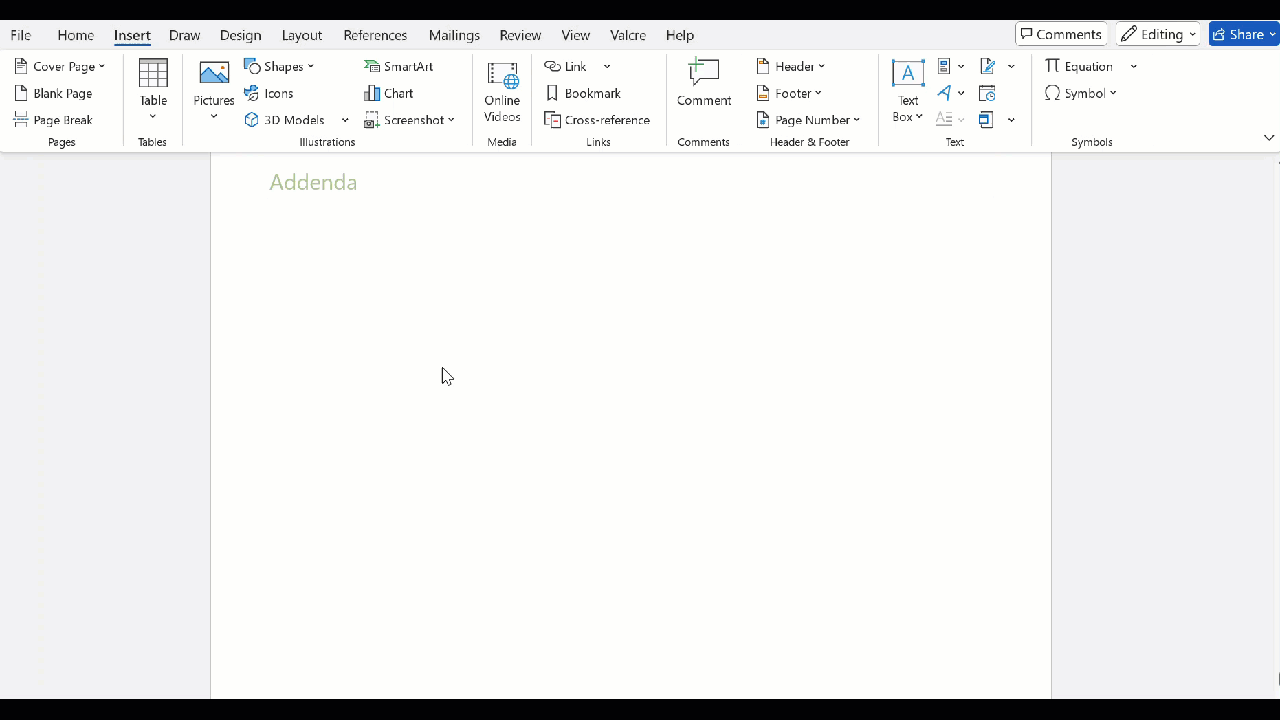Open the File tab
1280x720 pixels.
pos(21,35)
